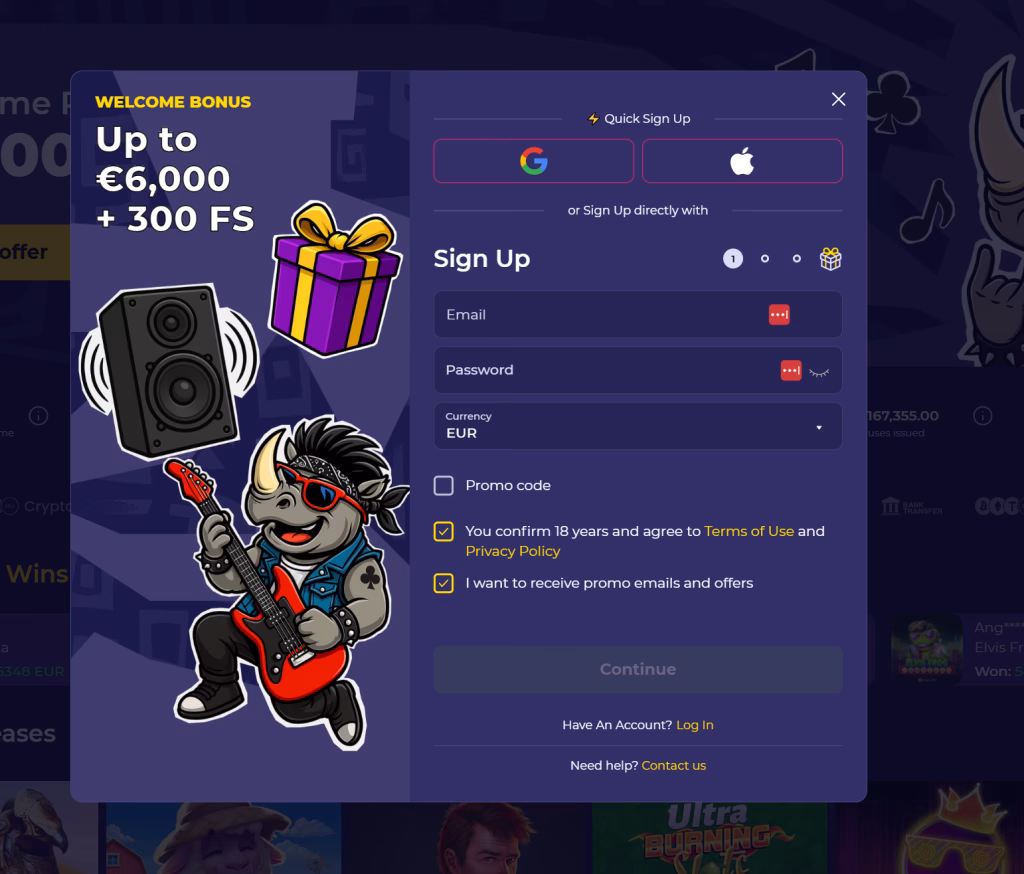Viewport: 1024px width, 874px height.
Task: Click the Log In link
Action: click(x=695, y=725)
